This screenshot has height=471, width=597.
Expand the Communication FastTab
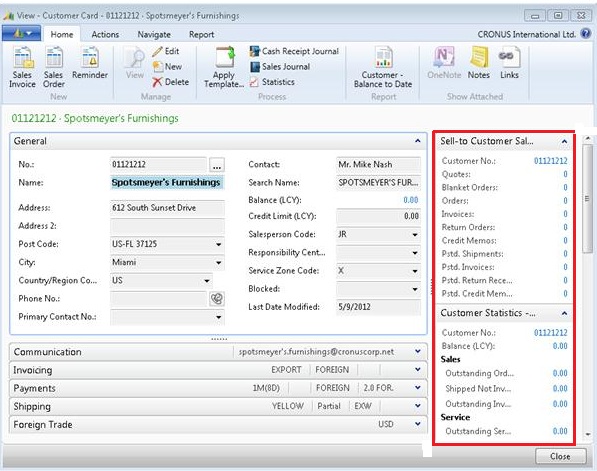click(418, 351)
